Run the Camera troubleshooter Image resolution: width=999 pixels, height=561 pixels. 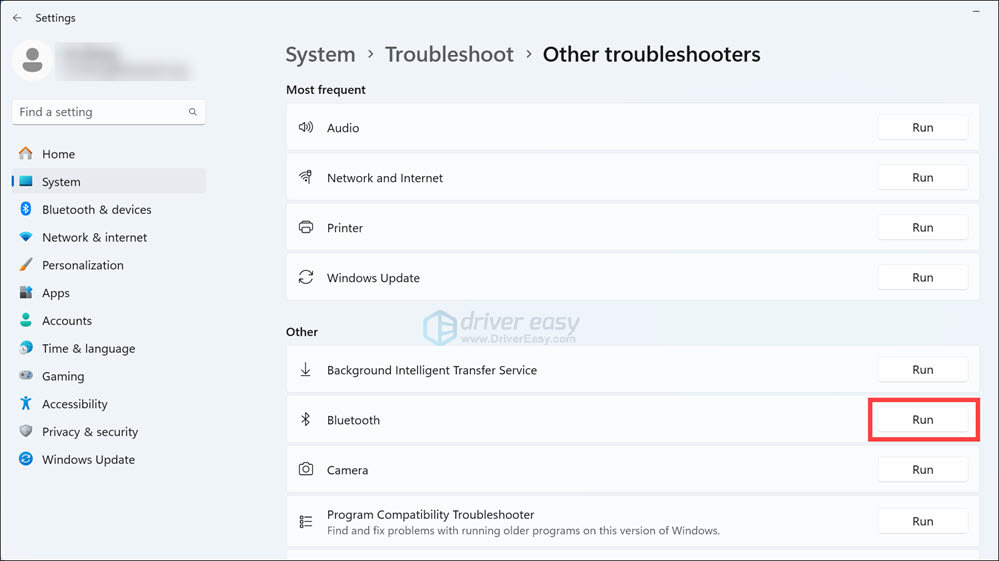click(x=922, y=470)
